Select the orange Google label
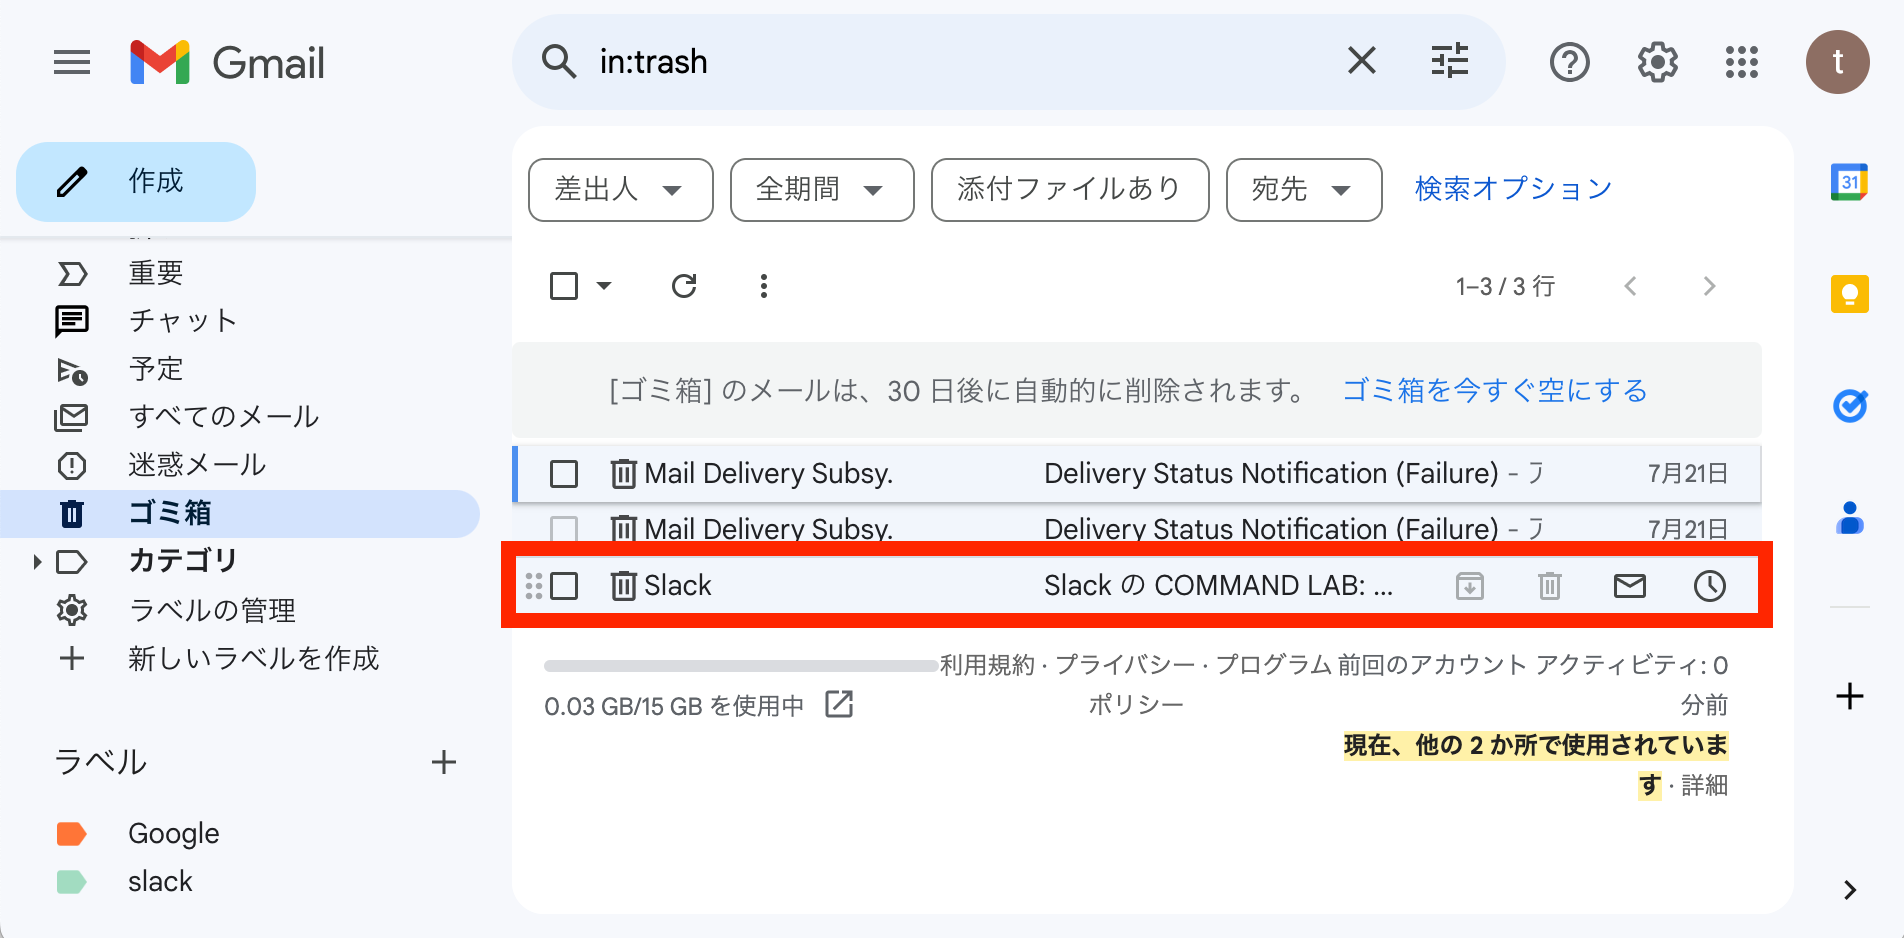The image size is (1904, 938). (173, 833)
